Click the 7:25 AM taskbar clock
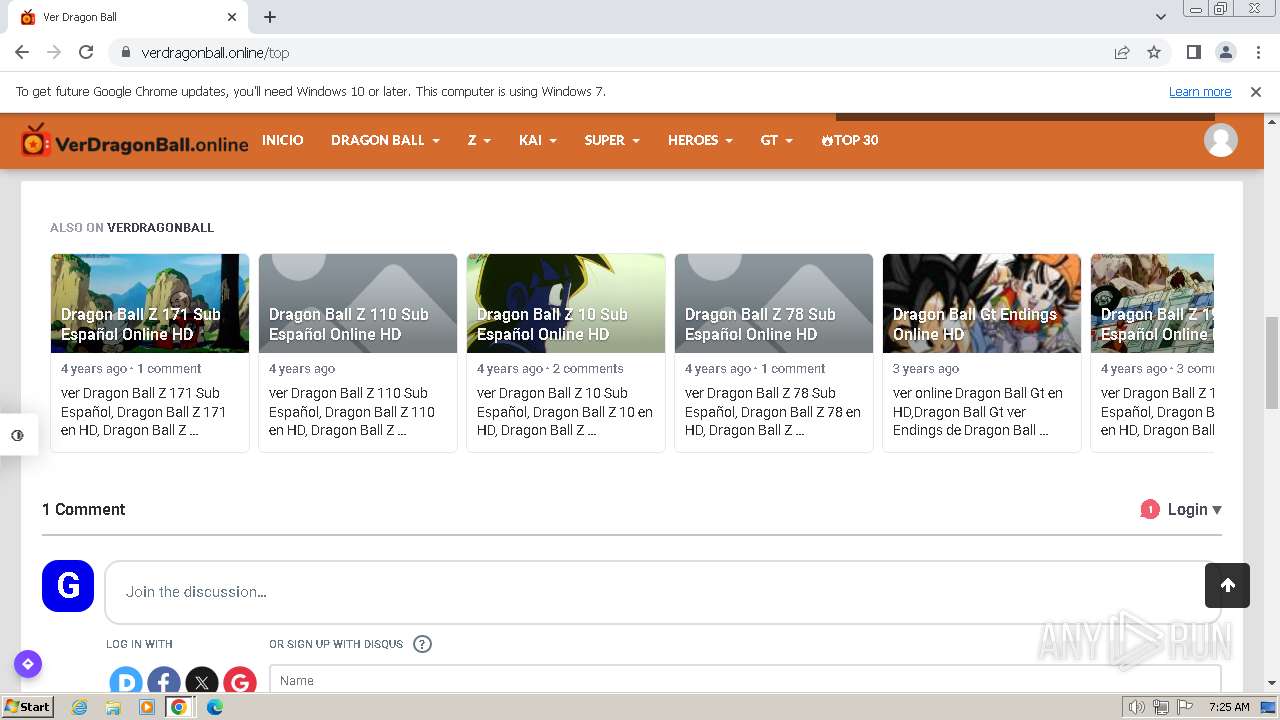 [1229, 707]
